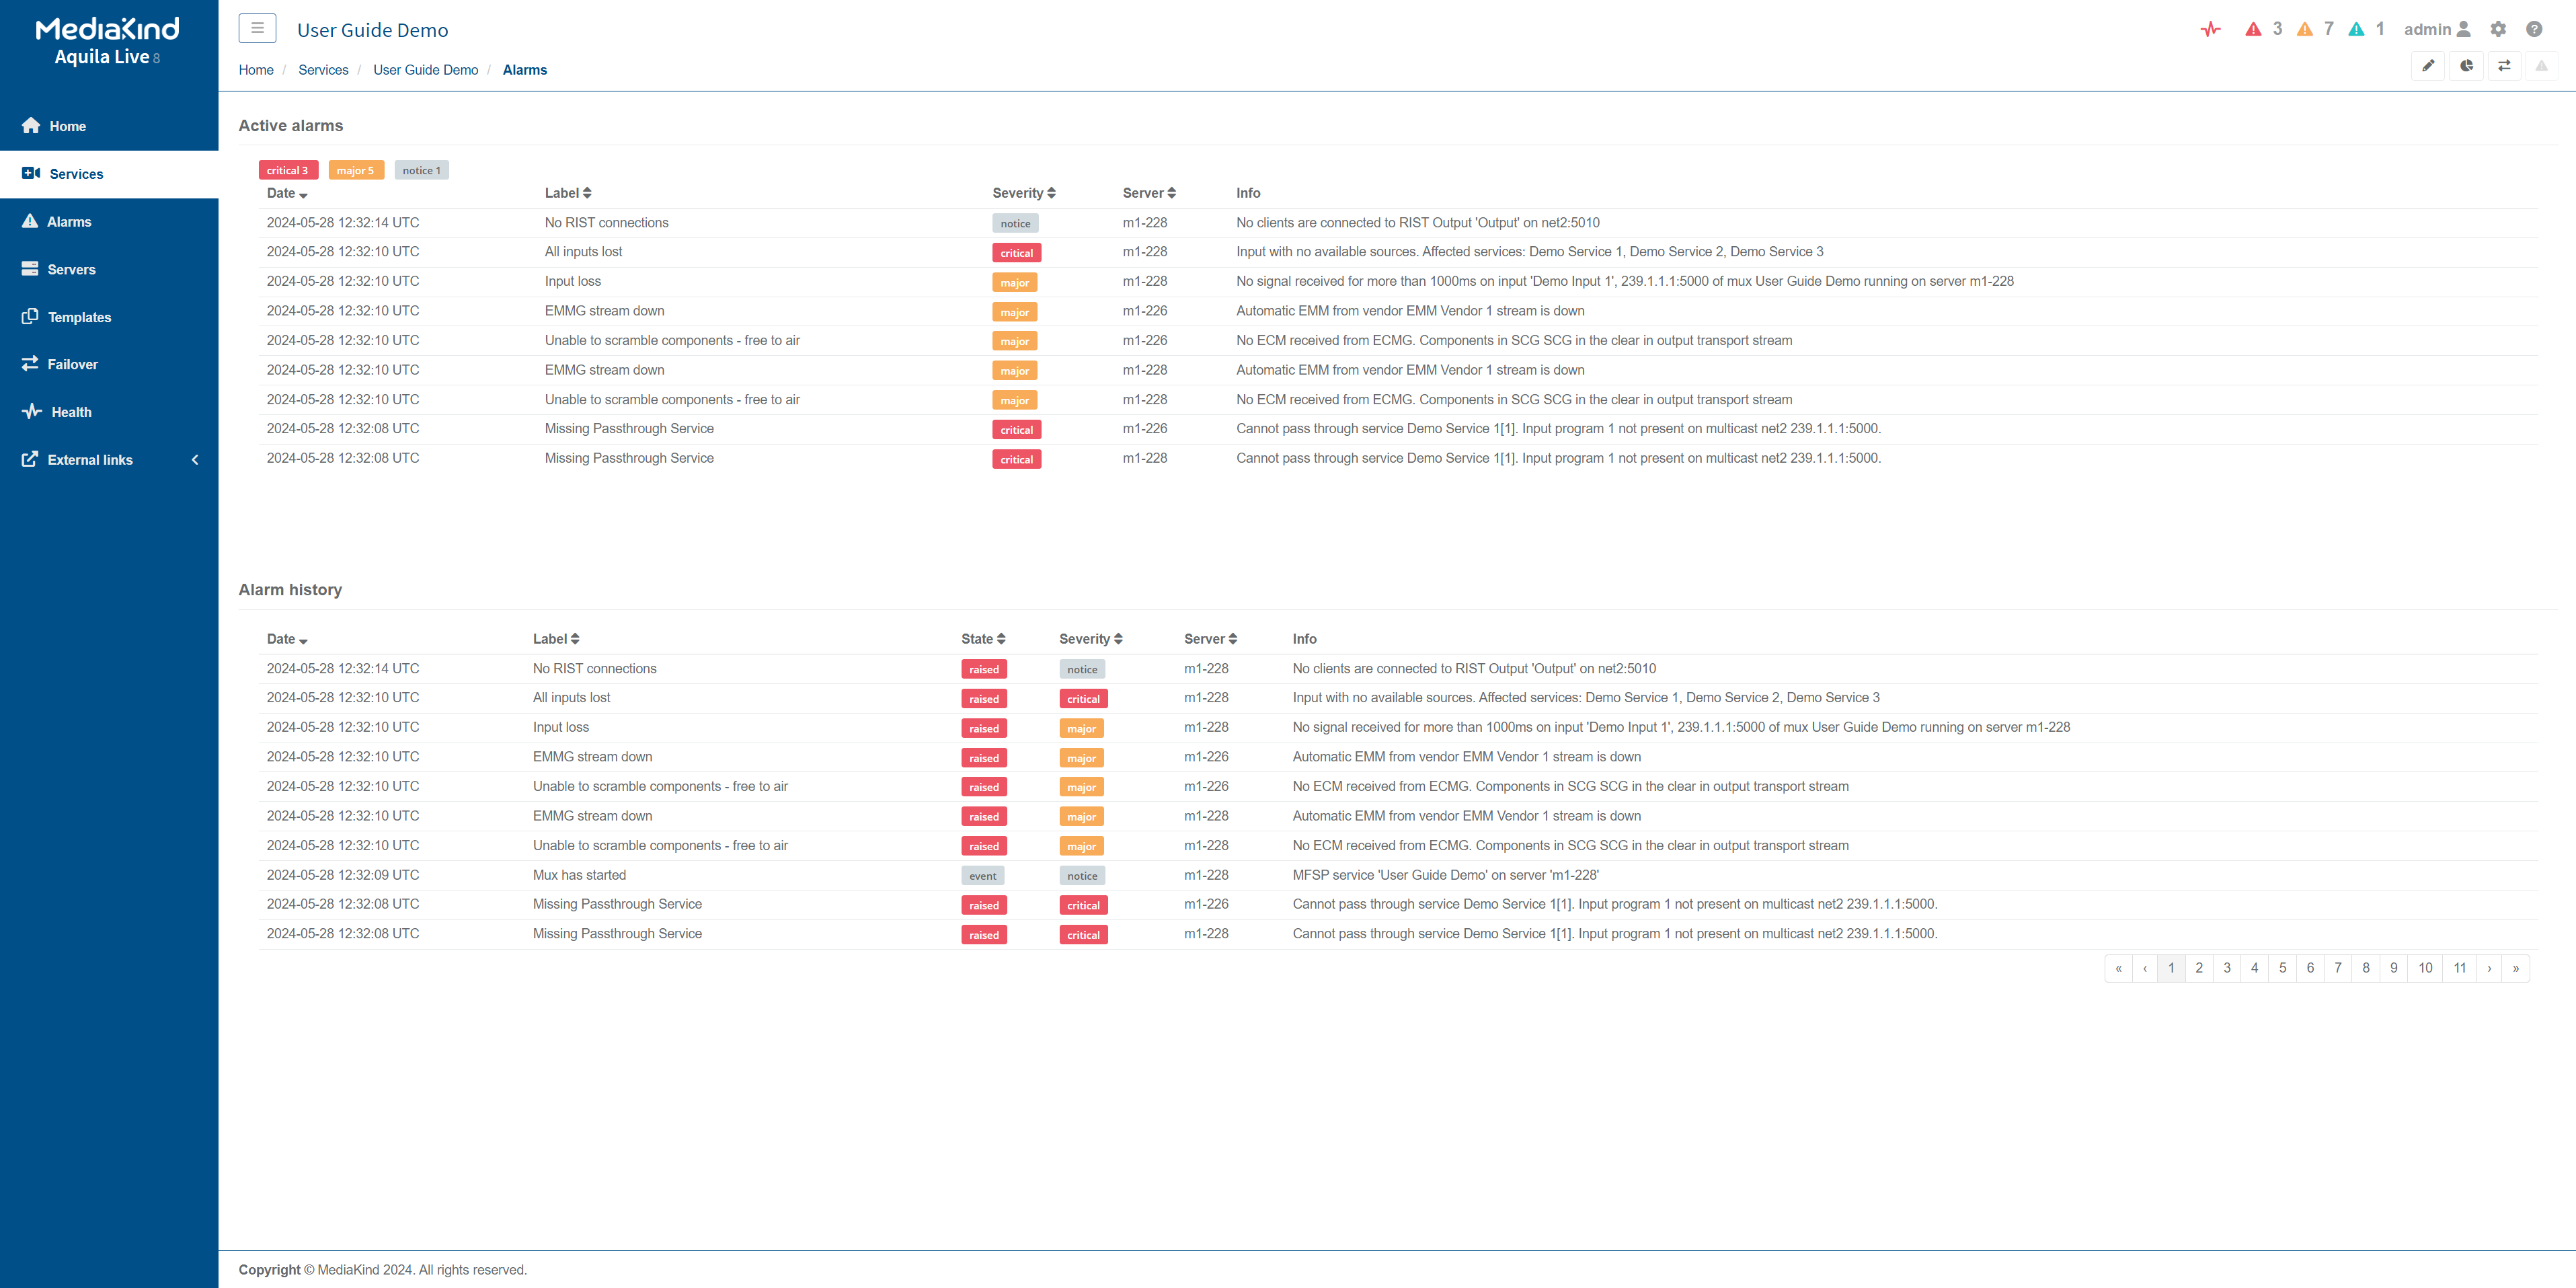This screenshot has height=1288, width=2576.
Task: Click the pencil edit button
Action: click(2428, 66)
